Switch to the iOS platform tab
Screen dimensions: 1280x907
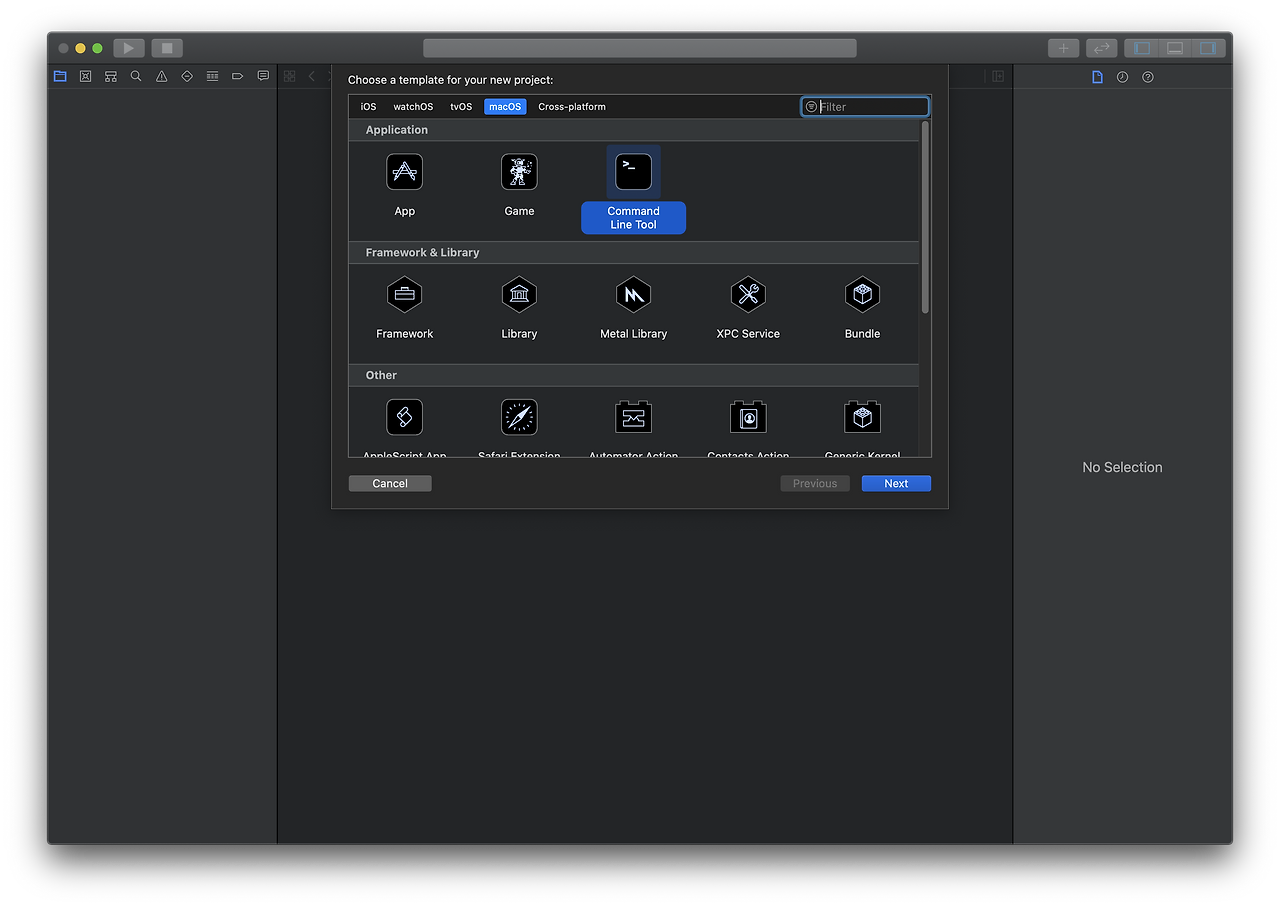(369, 107)
